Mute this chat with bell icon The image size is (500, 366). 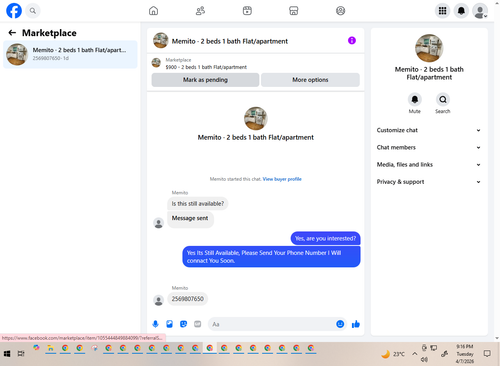tap(415, 99)
